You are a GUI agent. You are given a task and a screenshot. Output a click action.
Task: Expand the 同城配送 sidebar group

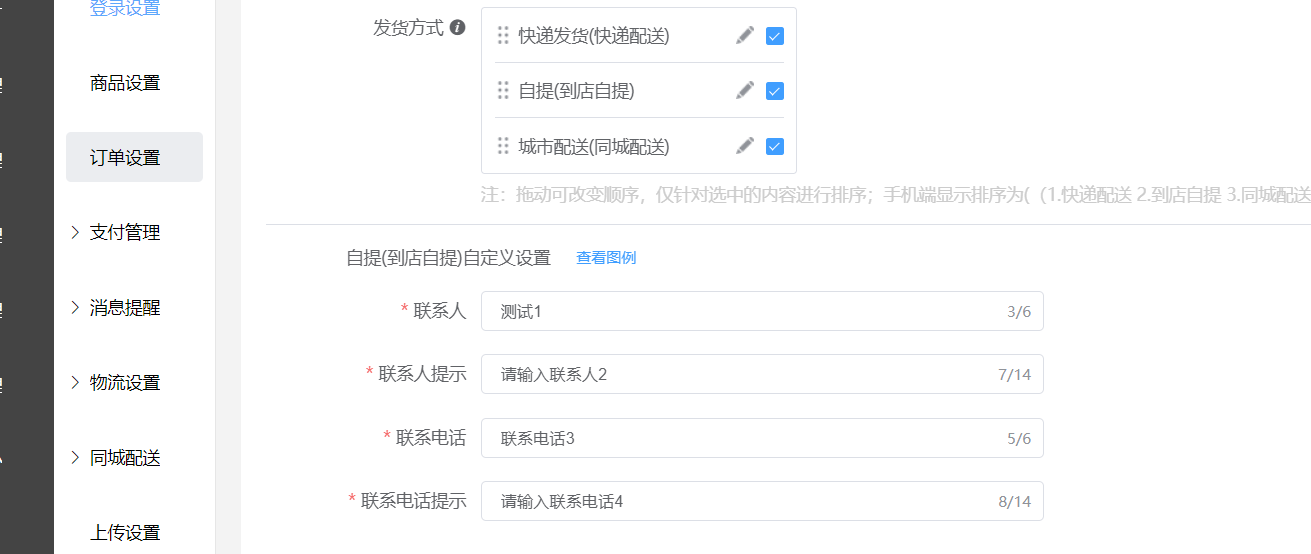pos(125,458)
